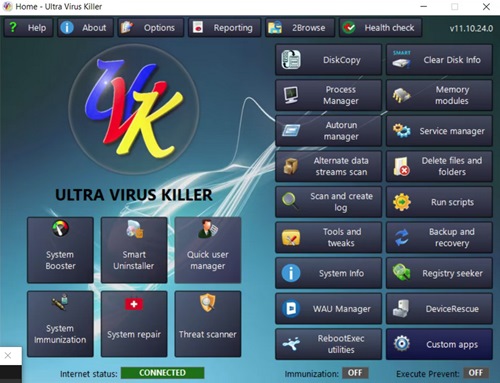The height and width of the screenshot is (383, 500).
Task: Click the System Immunization syringe icon
Action: click(x=60, y=302)
